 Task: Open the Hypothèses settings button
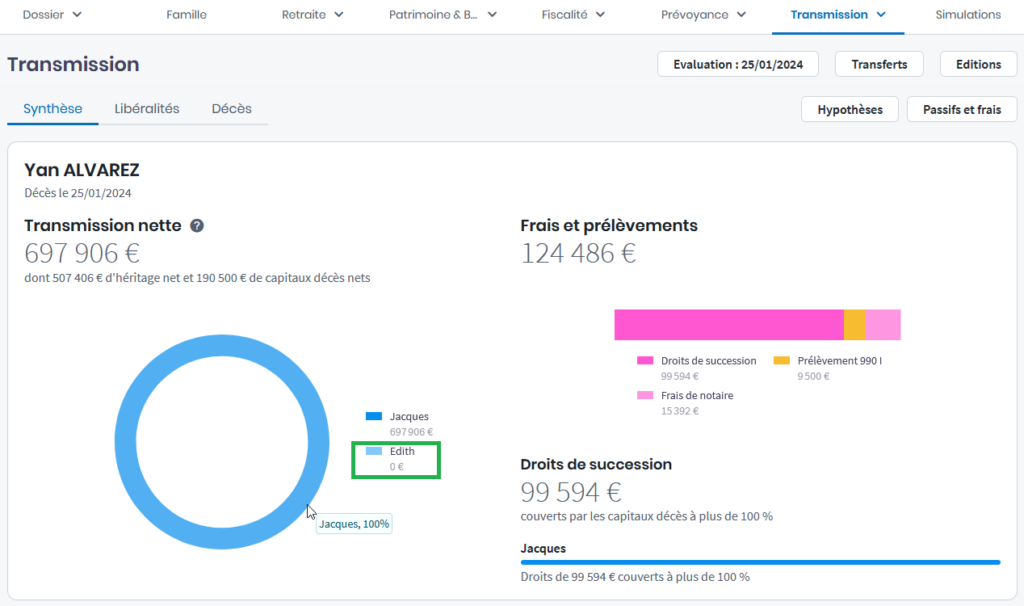tap(850, 110)
